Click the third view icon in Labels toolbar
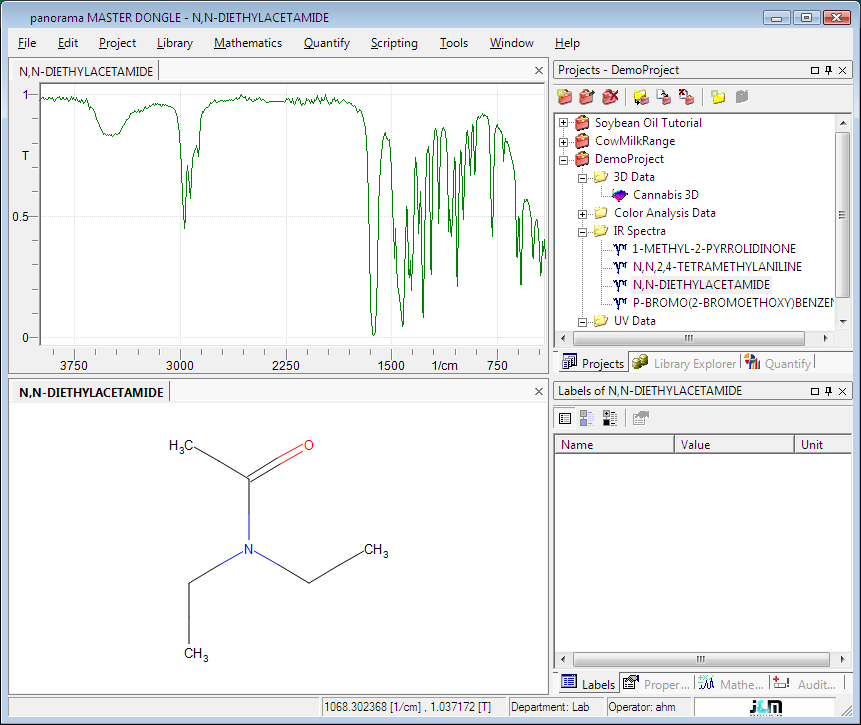This screenshot has height=725, width=861. pos(609,419)
